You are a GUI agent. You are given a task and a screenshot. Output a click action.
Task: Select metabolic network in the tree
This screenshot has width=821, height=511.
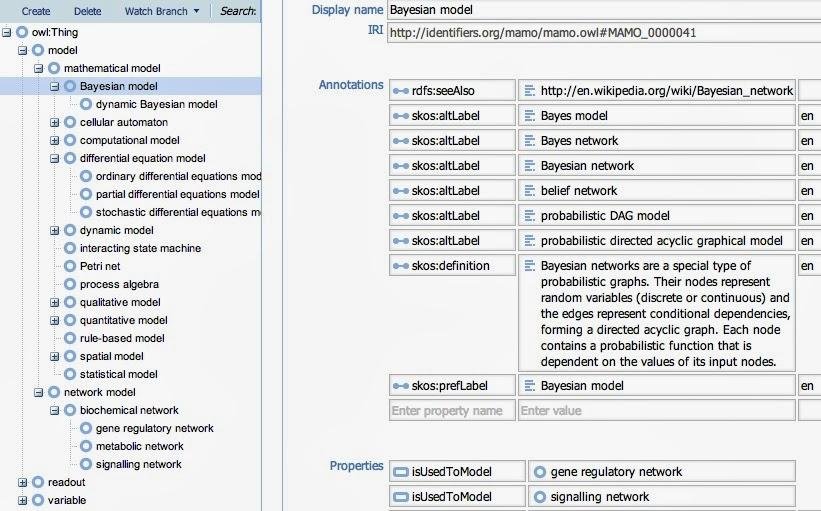tap(139, 446)
